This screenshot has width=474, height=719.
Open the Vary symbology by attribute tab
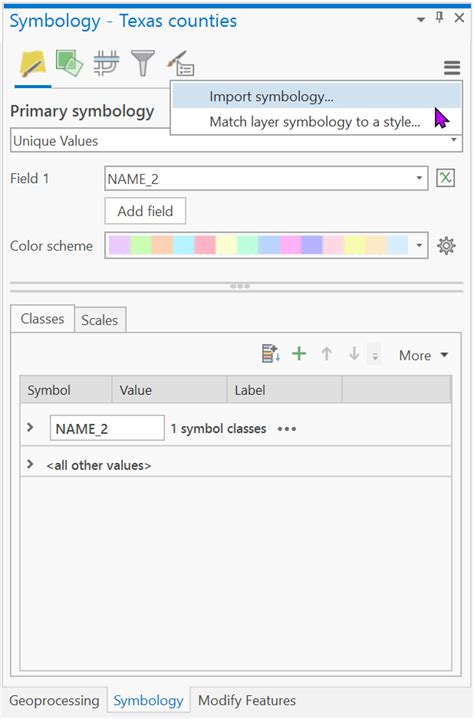69,63
